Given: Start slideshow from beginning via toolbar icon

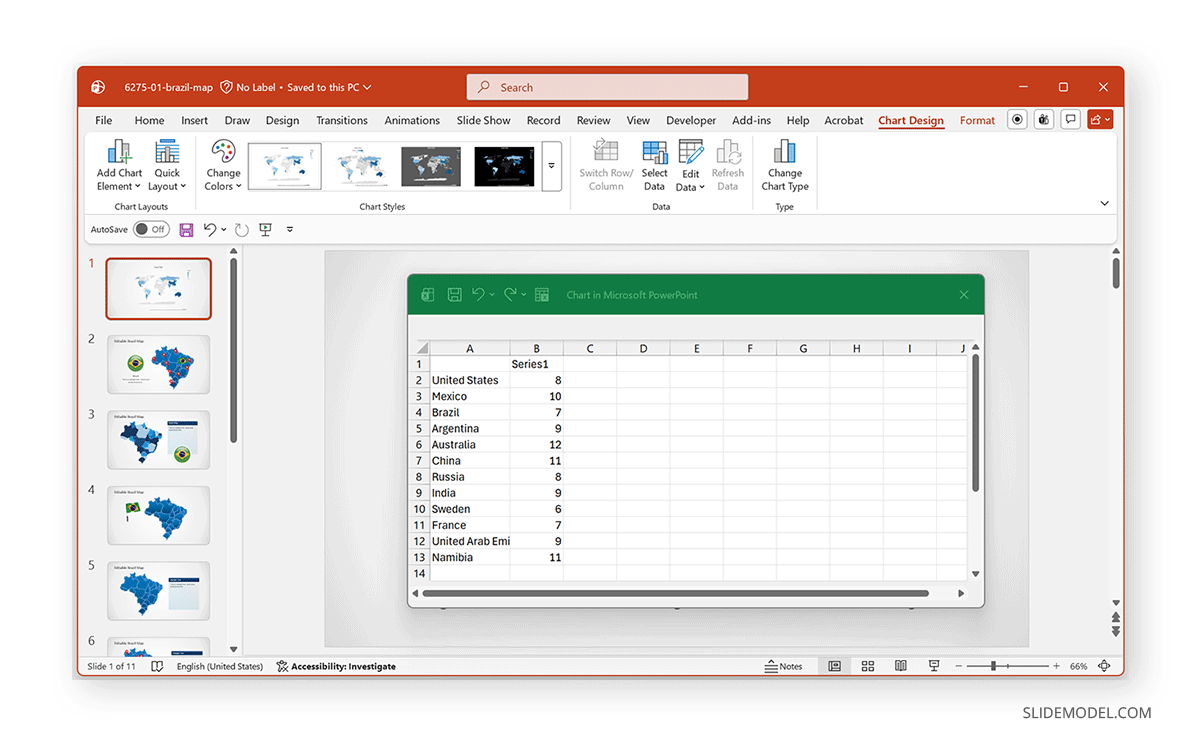Looking at the screenshot, I should click(266, 230).
